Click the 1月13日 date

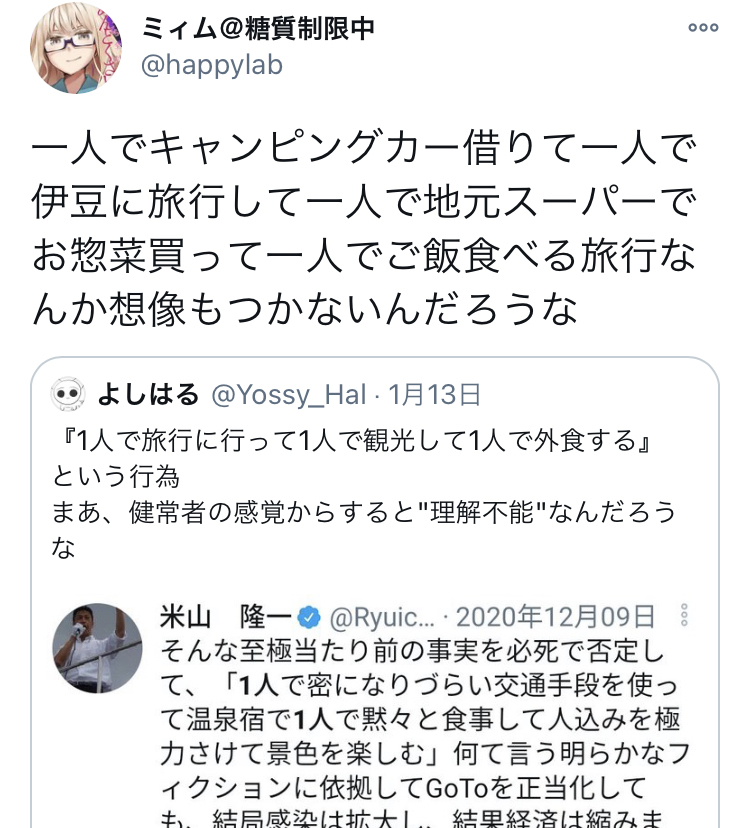435,394
